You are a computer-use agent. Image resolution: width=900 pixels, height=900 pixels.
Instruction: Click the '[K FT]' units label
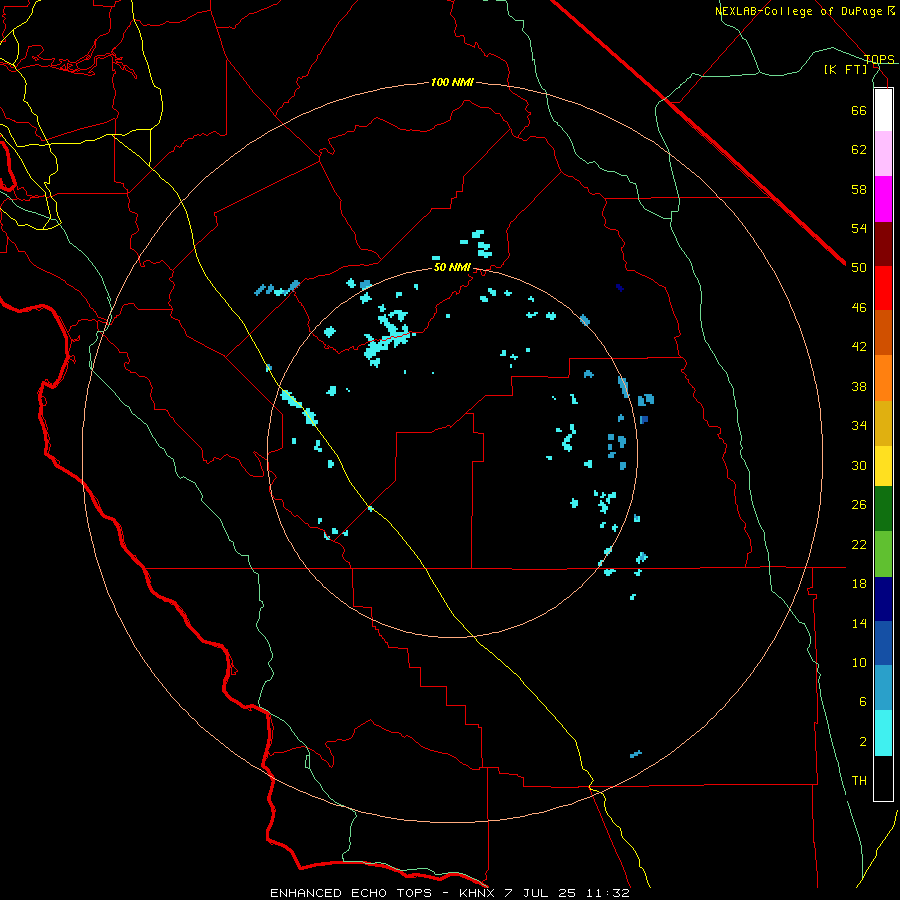(x=846, y=70)
